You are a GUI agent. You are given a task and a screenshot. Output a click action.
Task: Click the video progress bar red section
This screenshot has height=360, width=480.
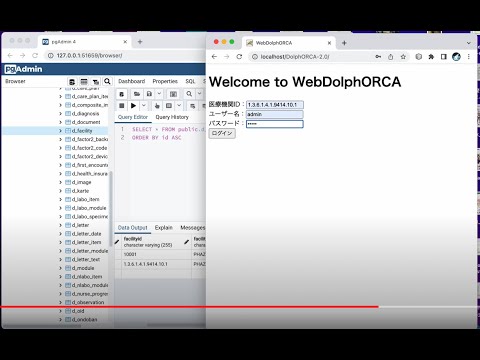pyautogui.click(x=189, y=307)
